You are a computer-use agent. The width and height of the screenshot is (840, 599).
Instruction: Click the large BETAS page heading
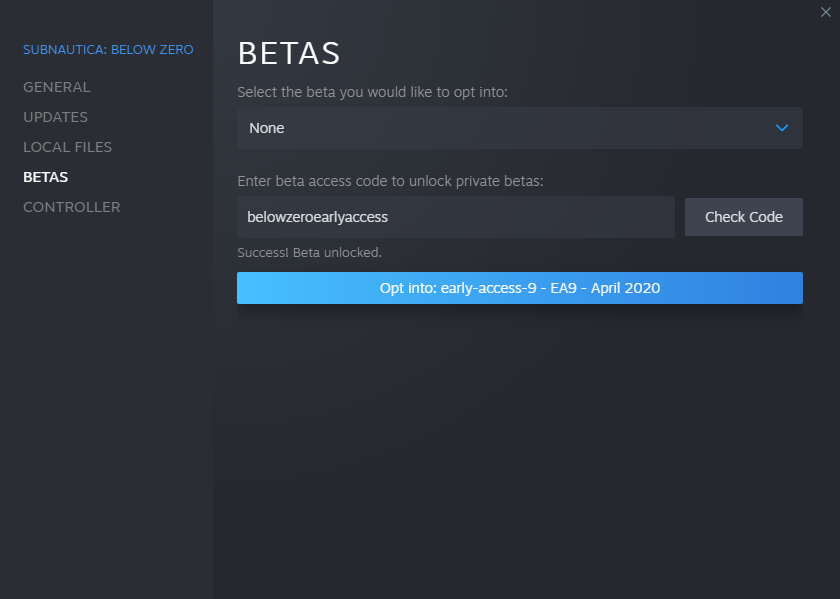point(289,52)
